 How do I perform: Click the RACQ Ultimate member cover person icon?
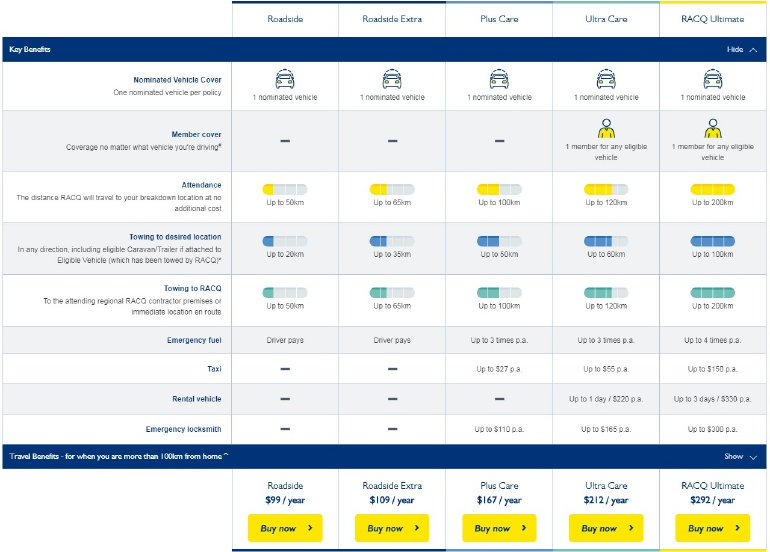pos(713,129)
